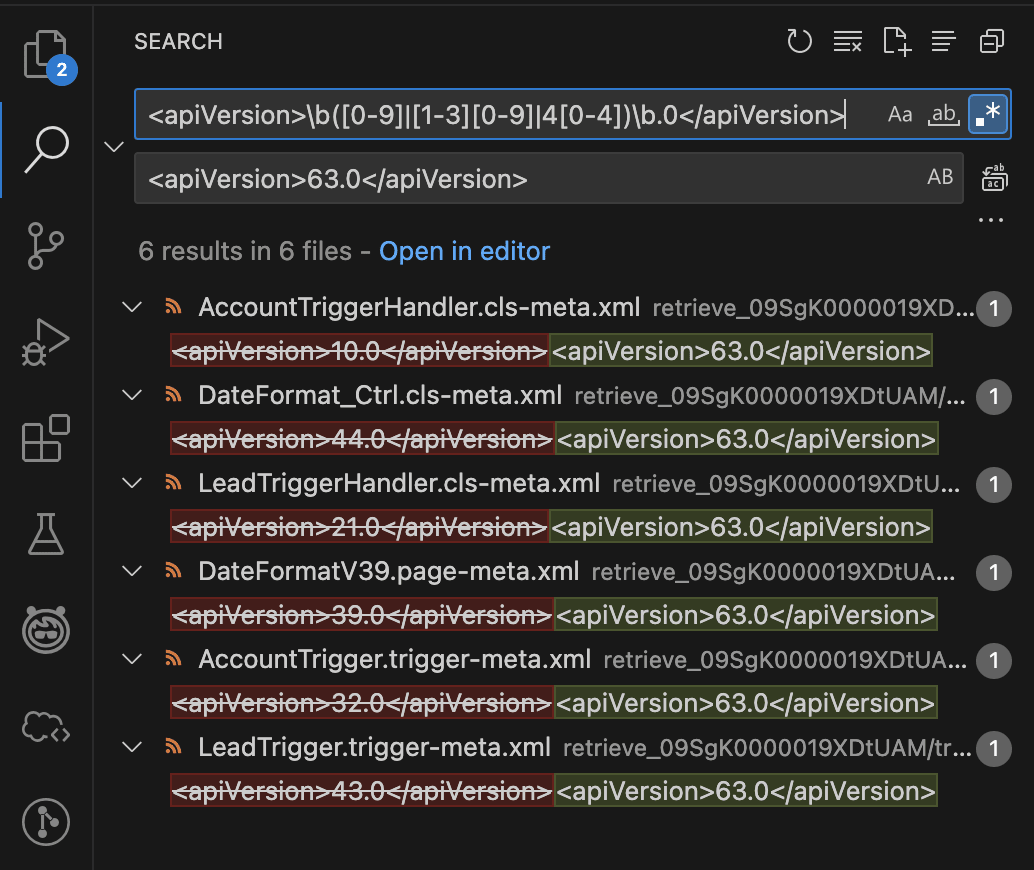Toggle Match Whole Word option

point(943,115)
